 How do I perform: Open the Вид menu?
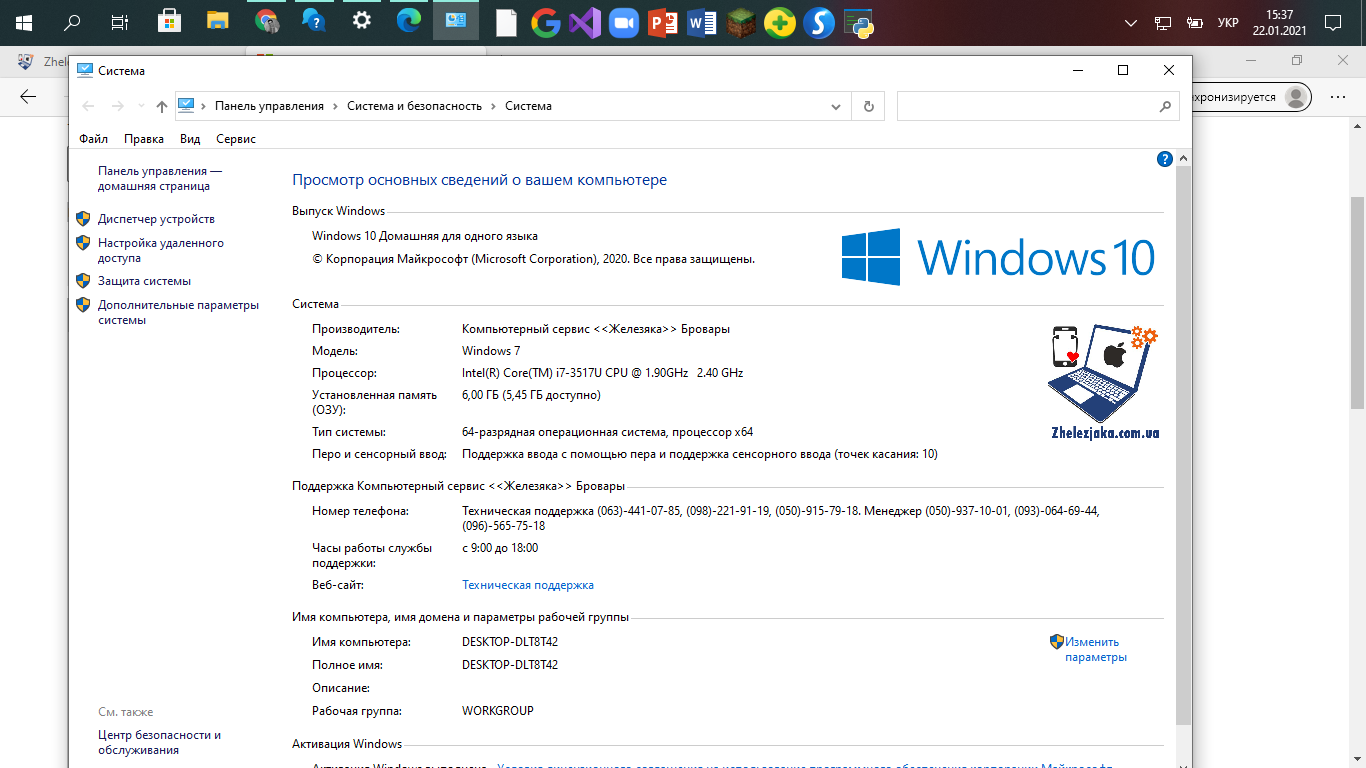(x=190, y=139)
